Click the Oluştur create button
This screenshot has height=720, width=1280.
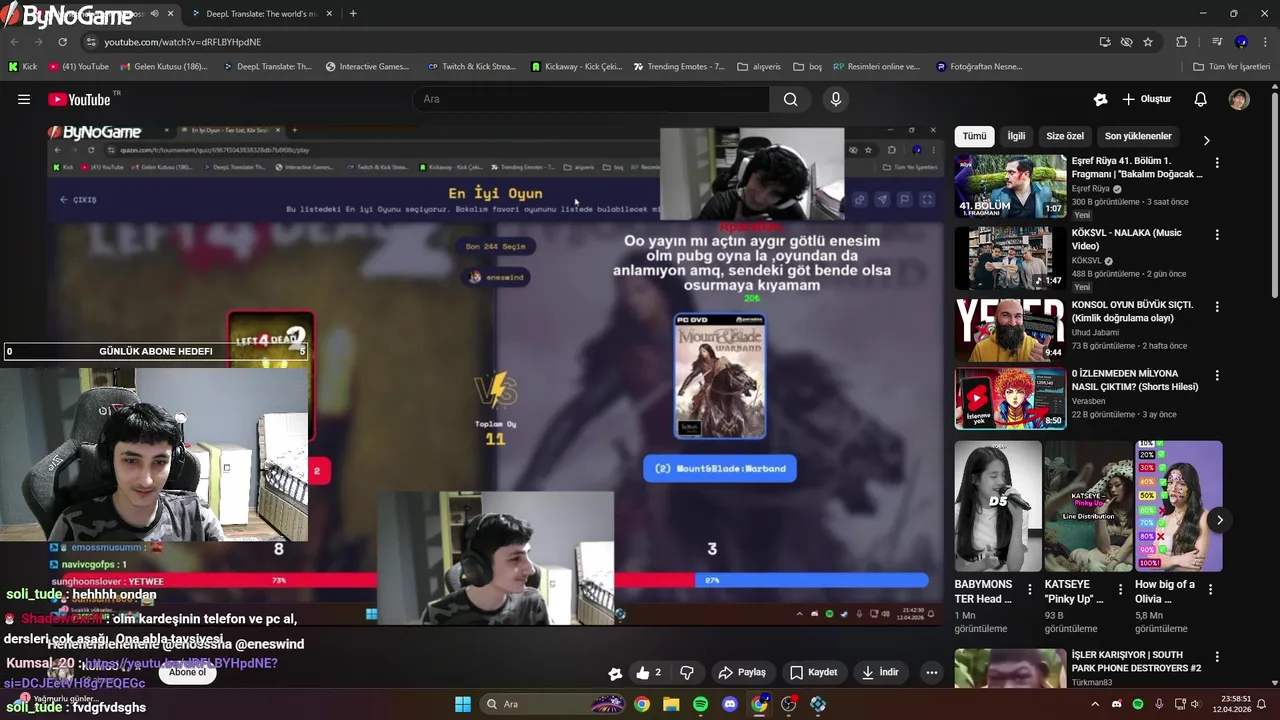coord(1146,99)
